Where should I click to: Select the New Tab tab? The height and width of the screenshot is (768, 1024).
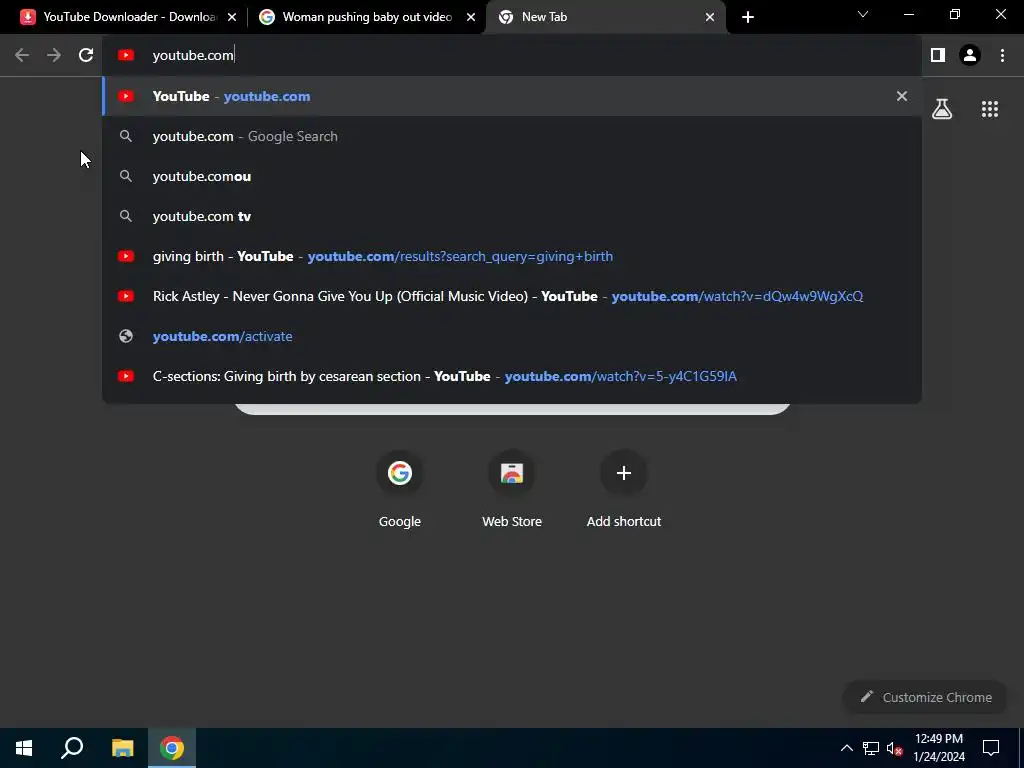tap(605, 17)
